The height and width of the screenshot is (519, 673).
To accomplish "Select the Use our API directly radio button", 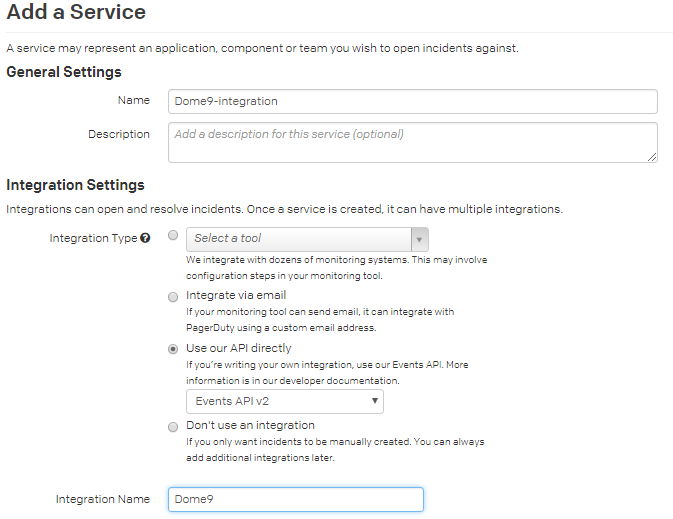I will (x=173, y=349).
